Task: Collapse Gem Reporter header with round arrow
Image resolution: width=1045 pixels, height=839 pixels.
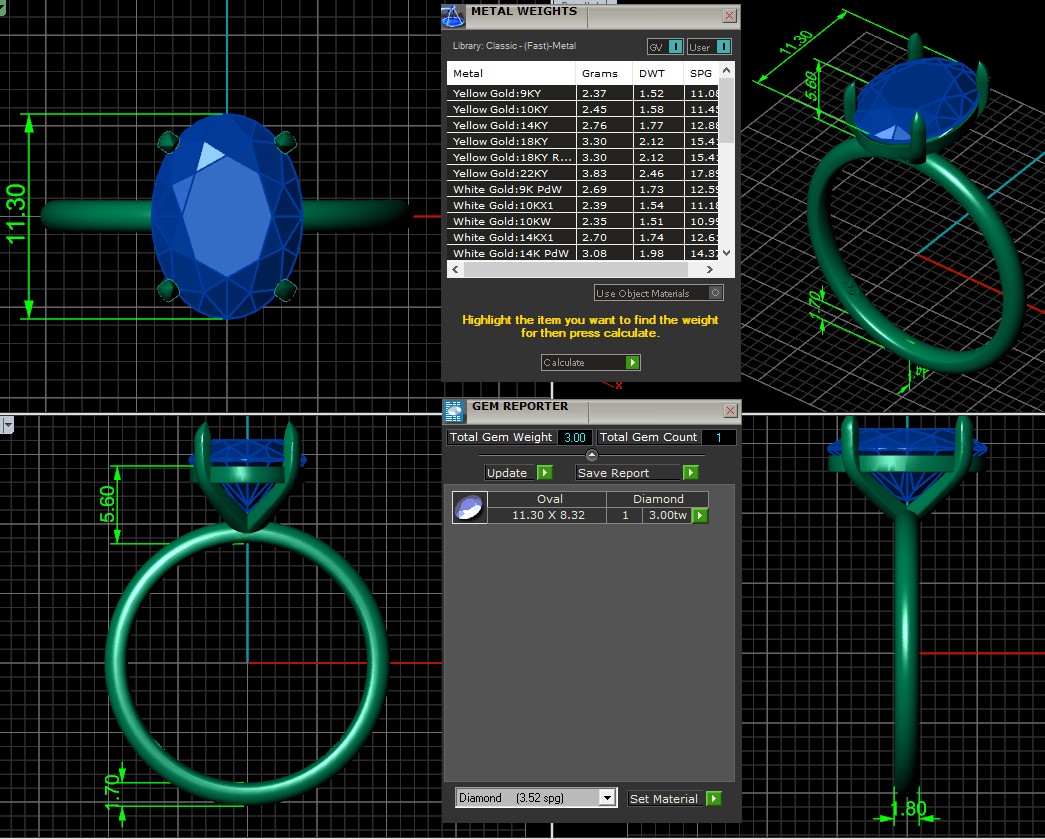Action: click(x=591, y=455)
